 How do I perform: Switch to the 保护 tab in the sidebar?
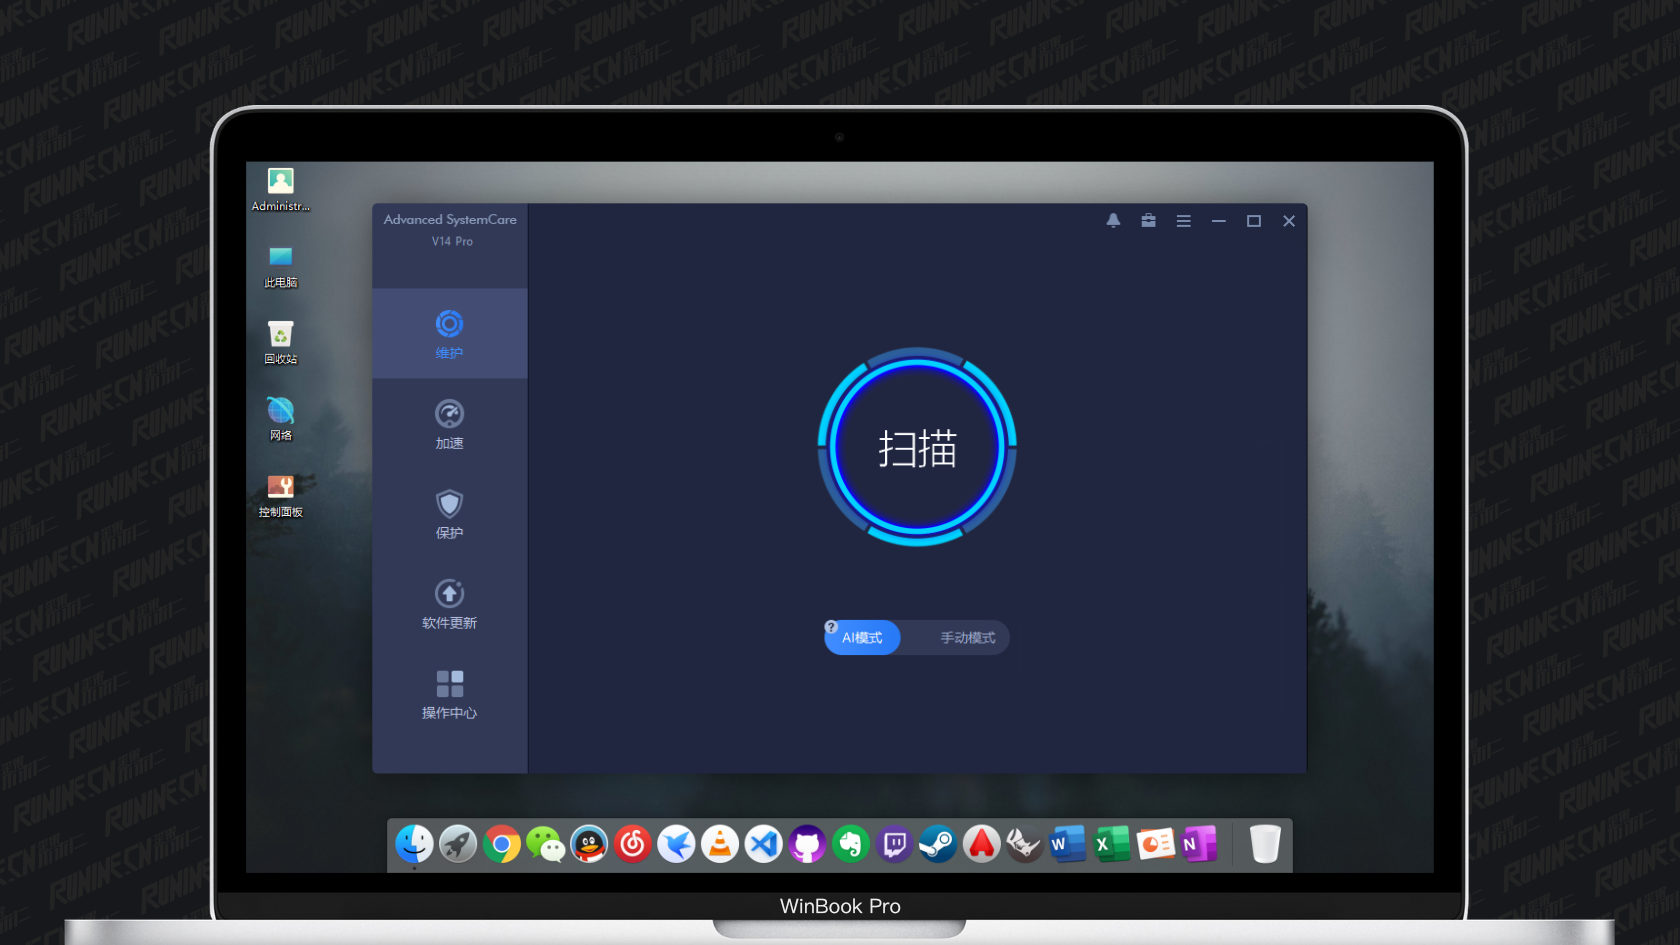(x=449, y=512)
